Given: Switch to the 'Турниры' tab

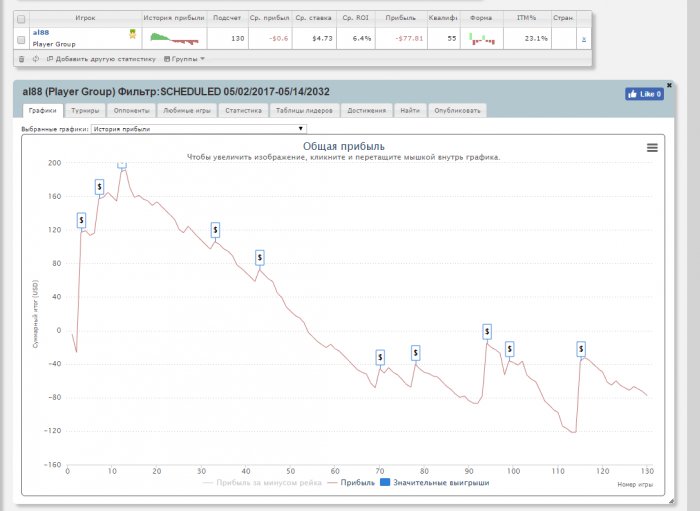Looking at the screenshot, I should click(x=87, y=111).
